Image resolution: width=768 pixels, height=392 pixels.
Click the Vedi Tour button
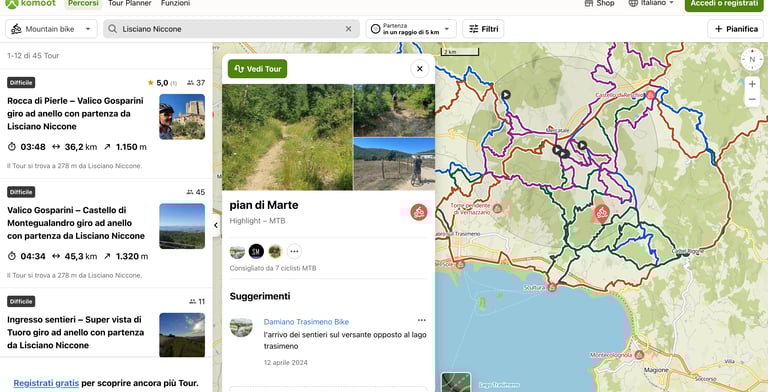[x=258, y=69]
